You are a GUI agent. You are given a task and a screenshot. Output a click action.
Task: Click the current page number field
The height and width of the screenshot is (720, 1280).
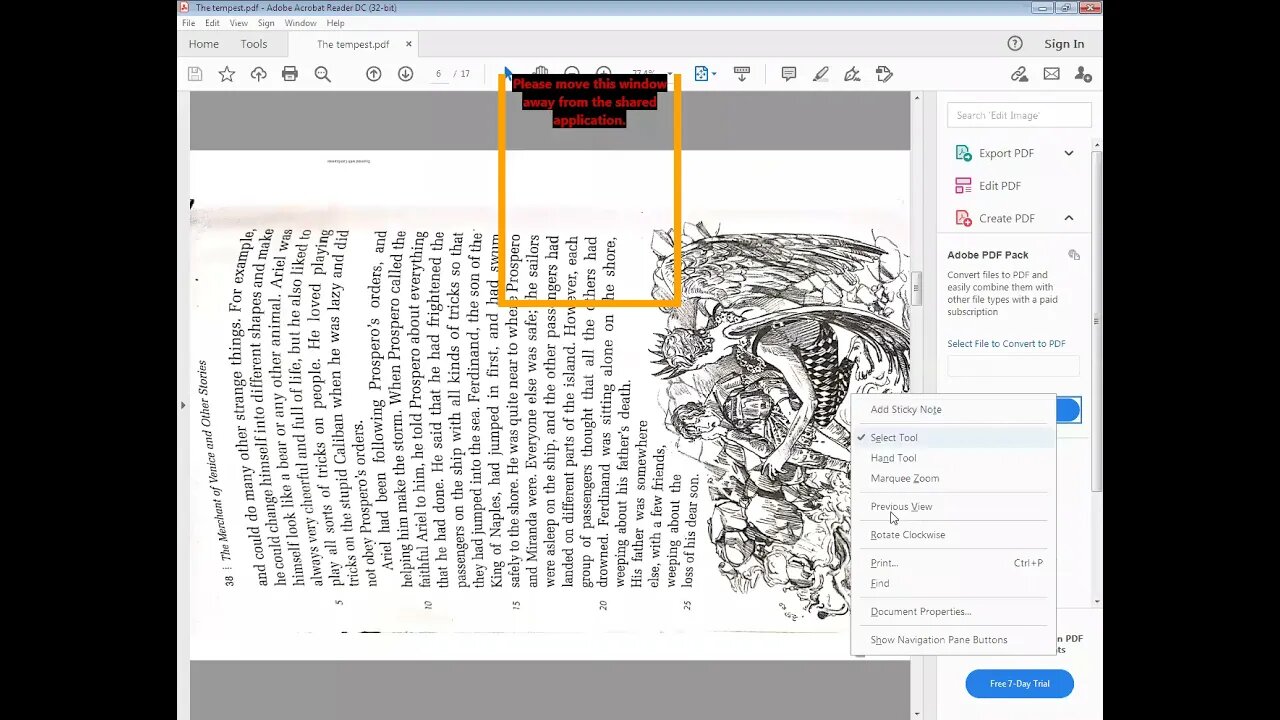(438, 74)
